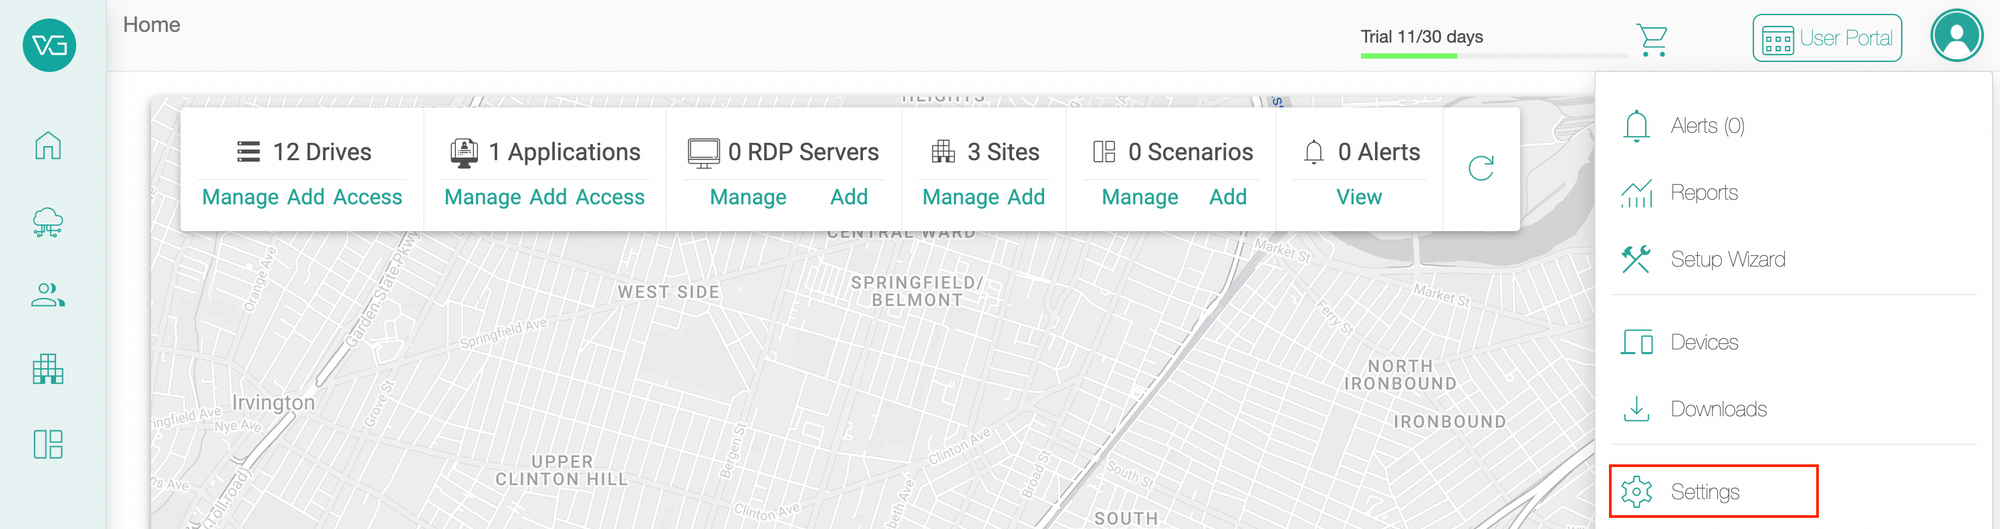
Task: Click Manage under 3 Sites
Action: (962, 197)
